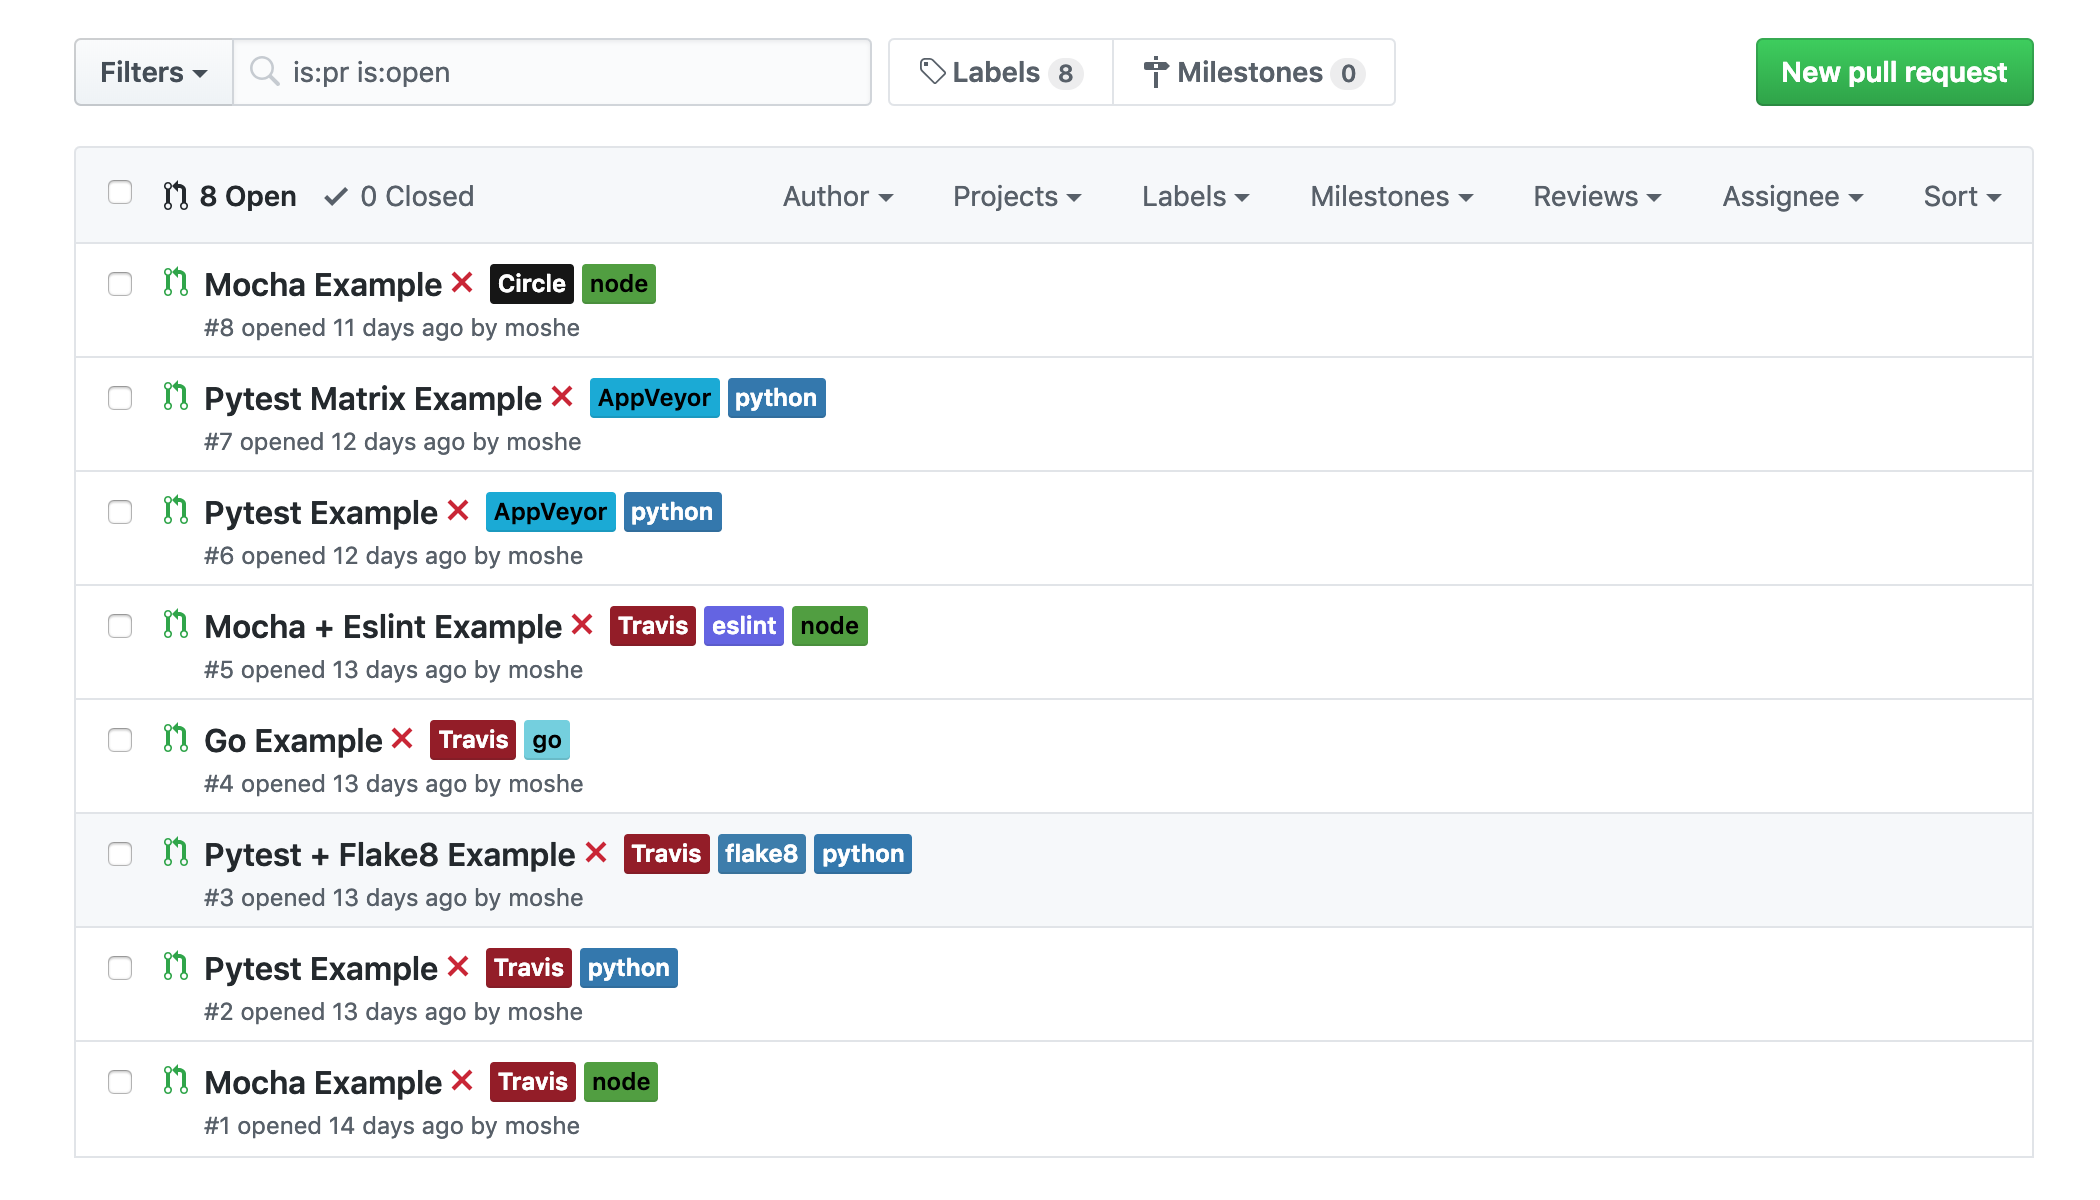Click failed check icon on Pytest + Flake8 Example
Image resolution: width=2100 pixels, height=1200 pixels.
(x=596, y=853)
